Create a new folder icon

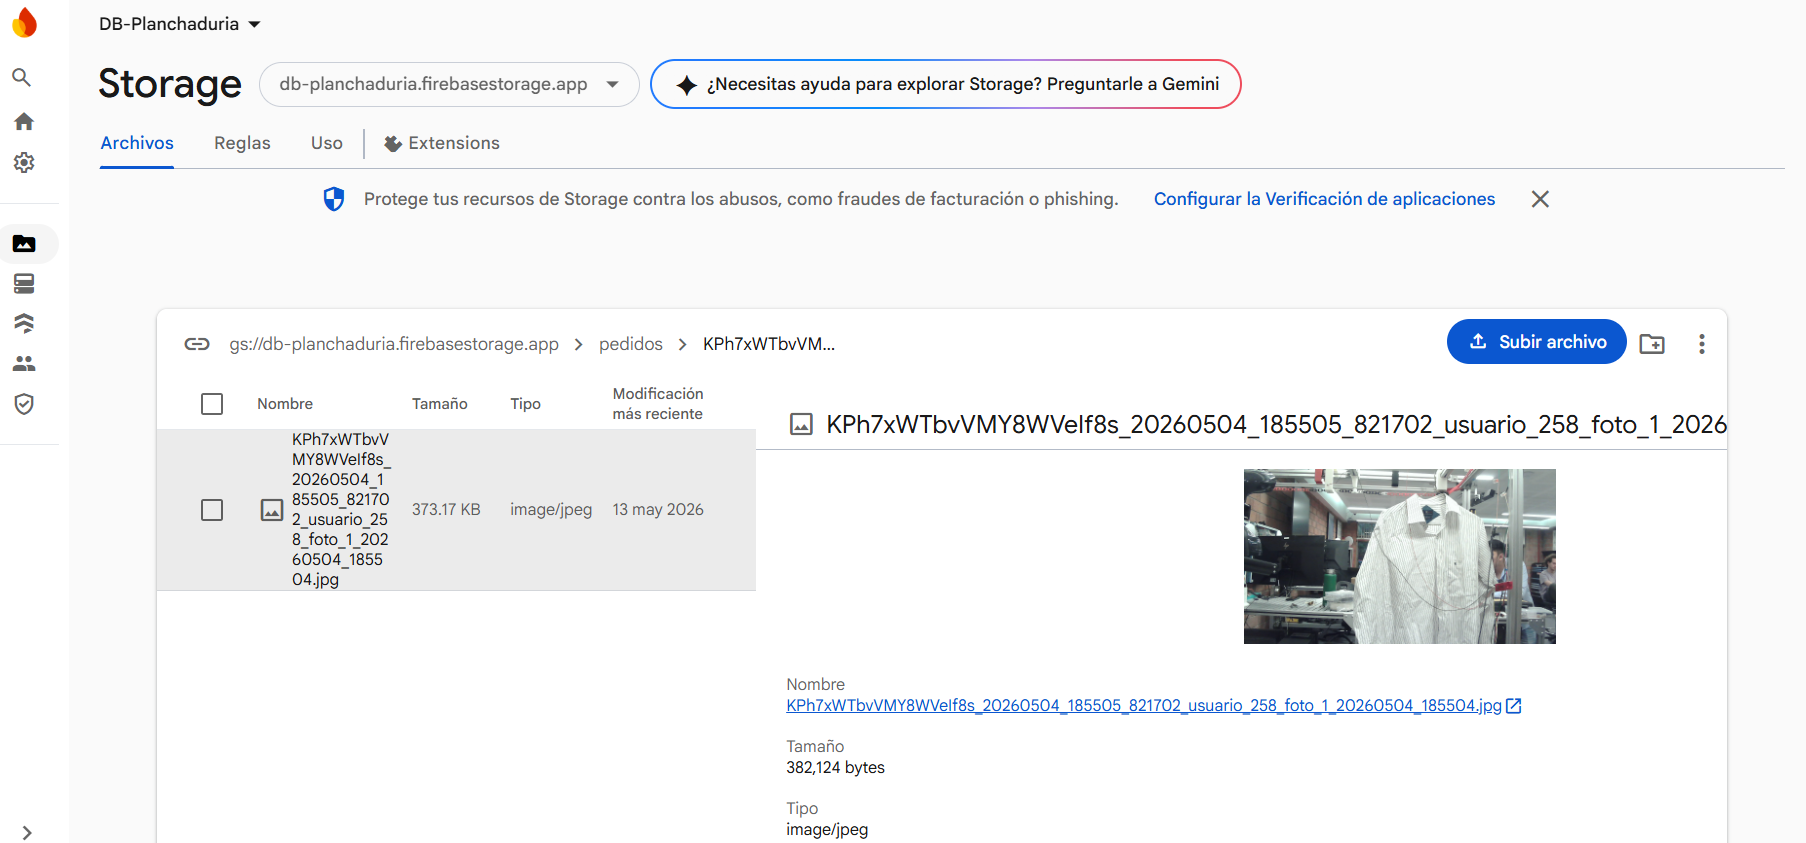1652,343
